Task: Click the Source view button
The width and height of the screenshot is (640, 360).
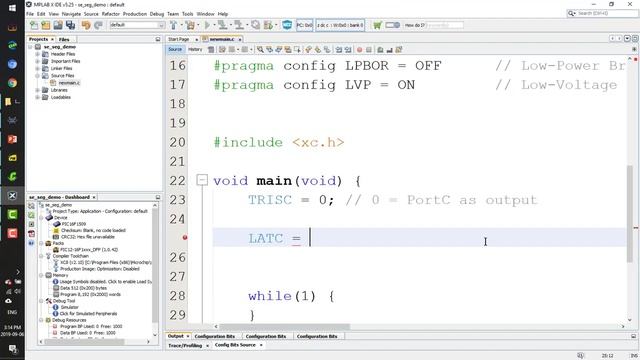Action: coord(175,49)
